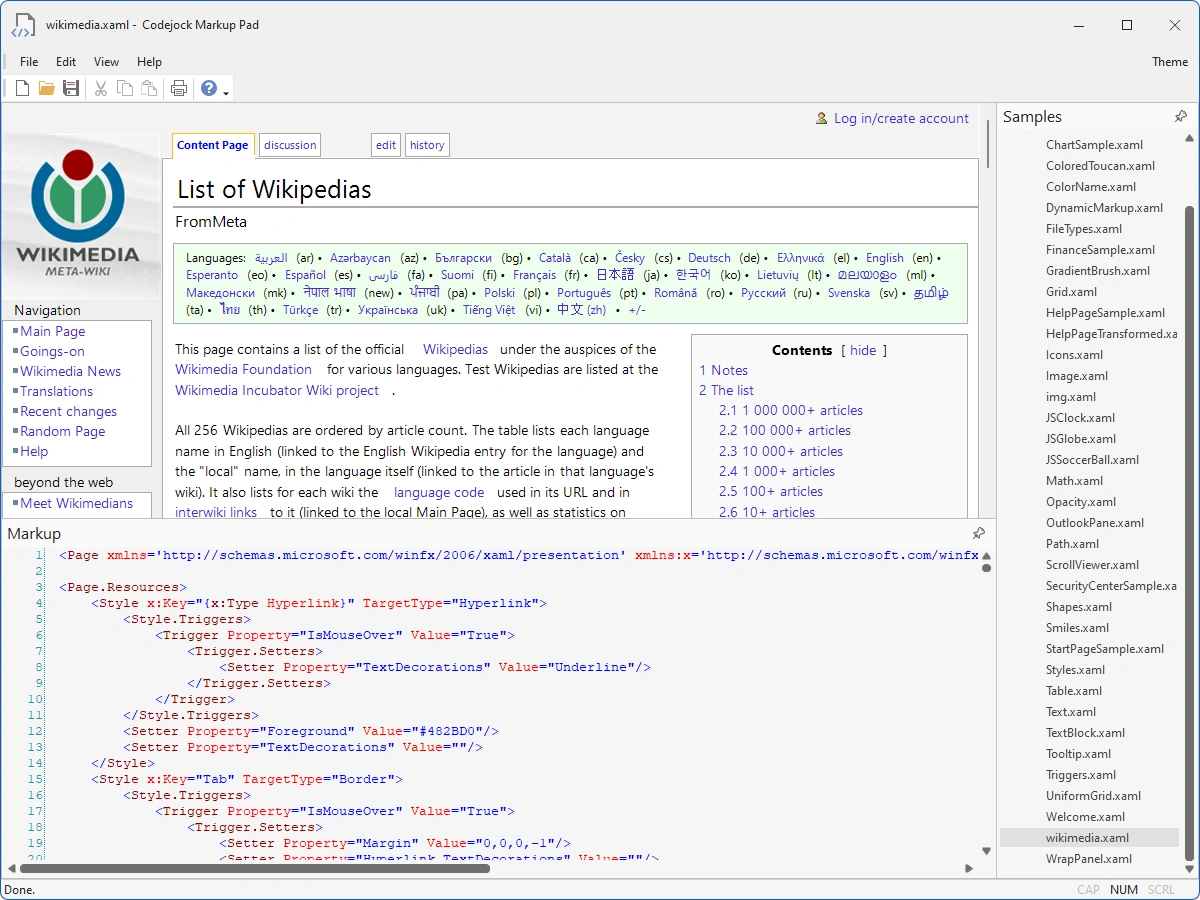The width and height of the screenshot is (1200, 900).
Task: Click line 1 in the markup editor
Action: tap(518, 555)
